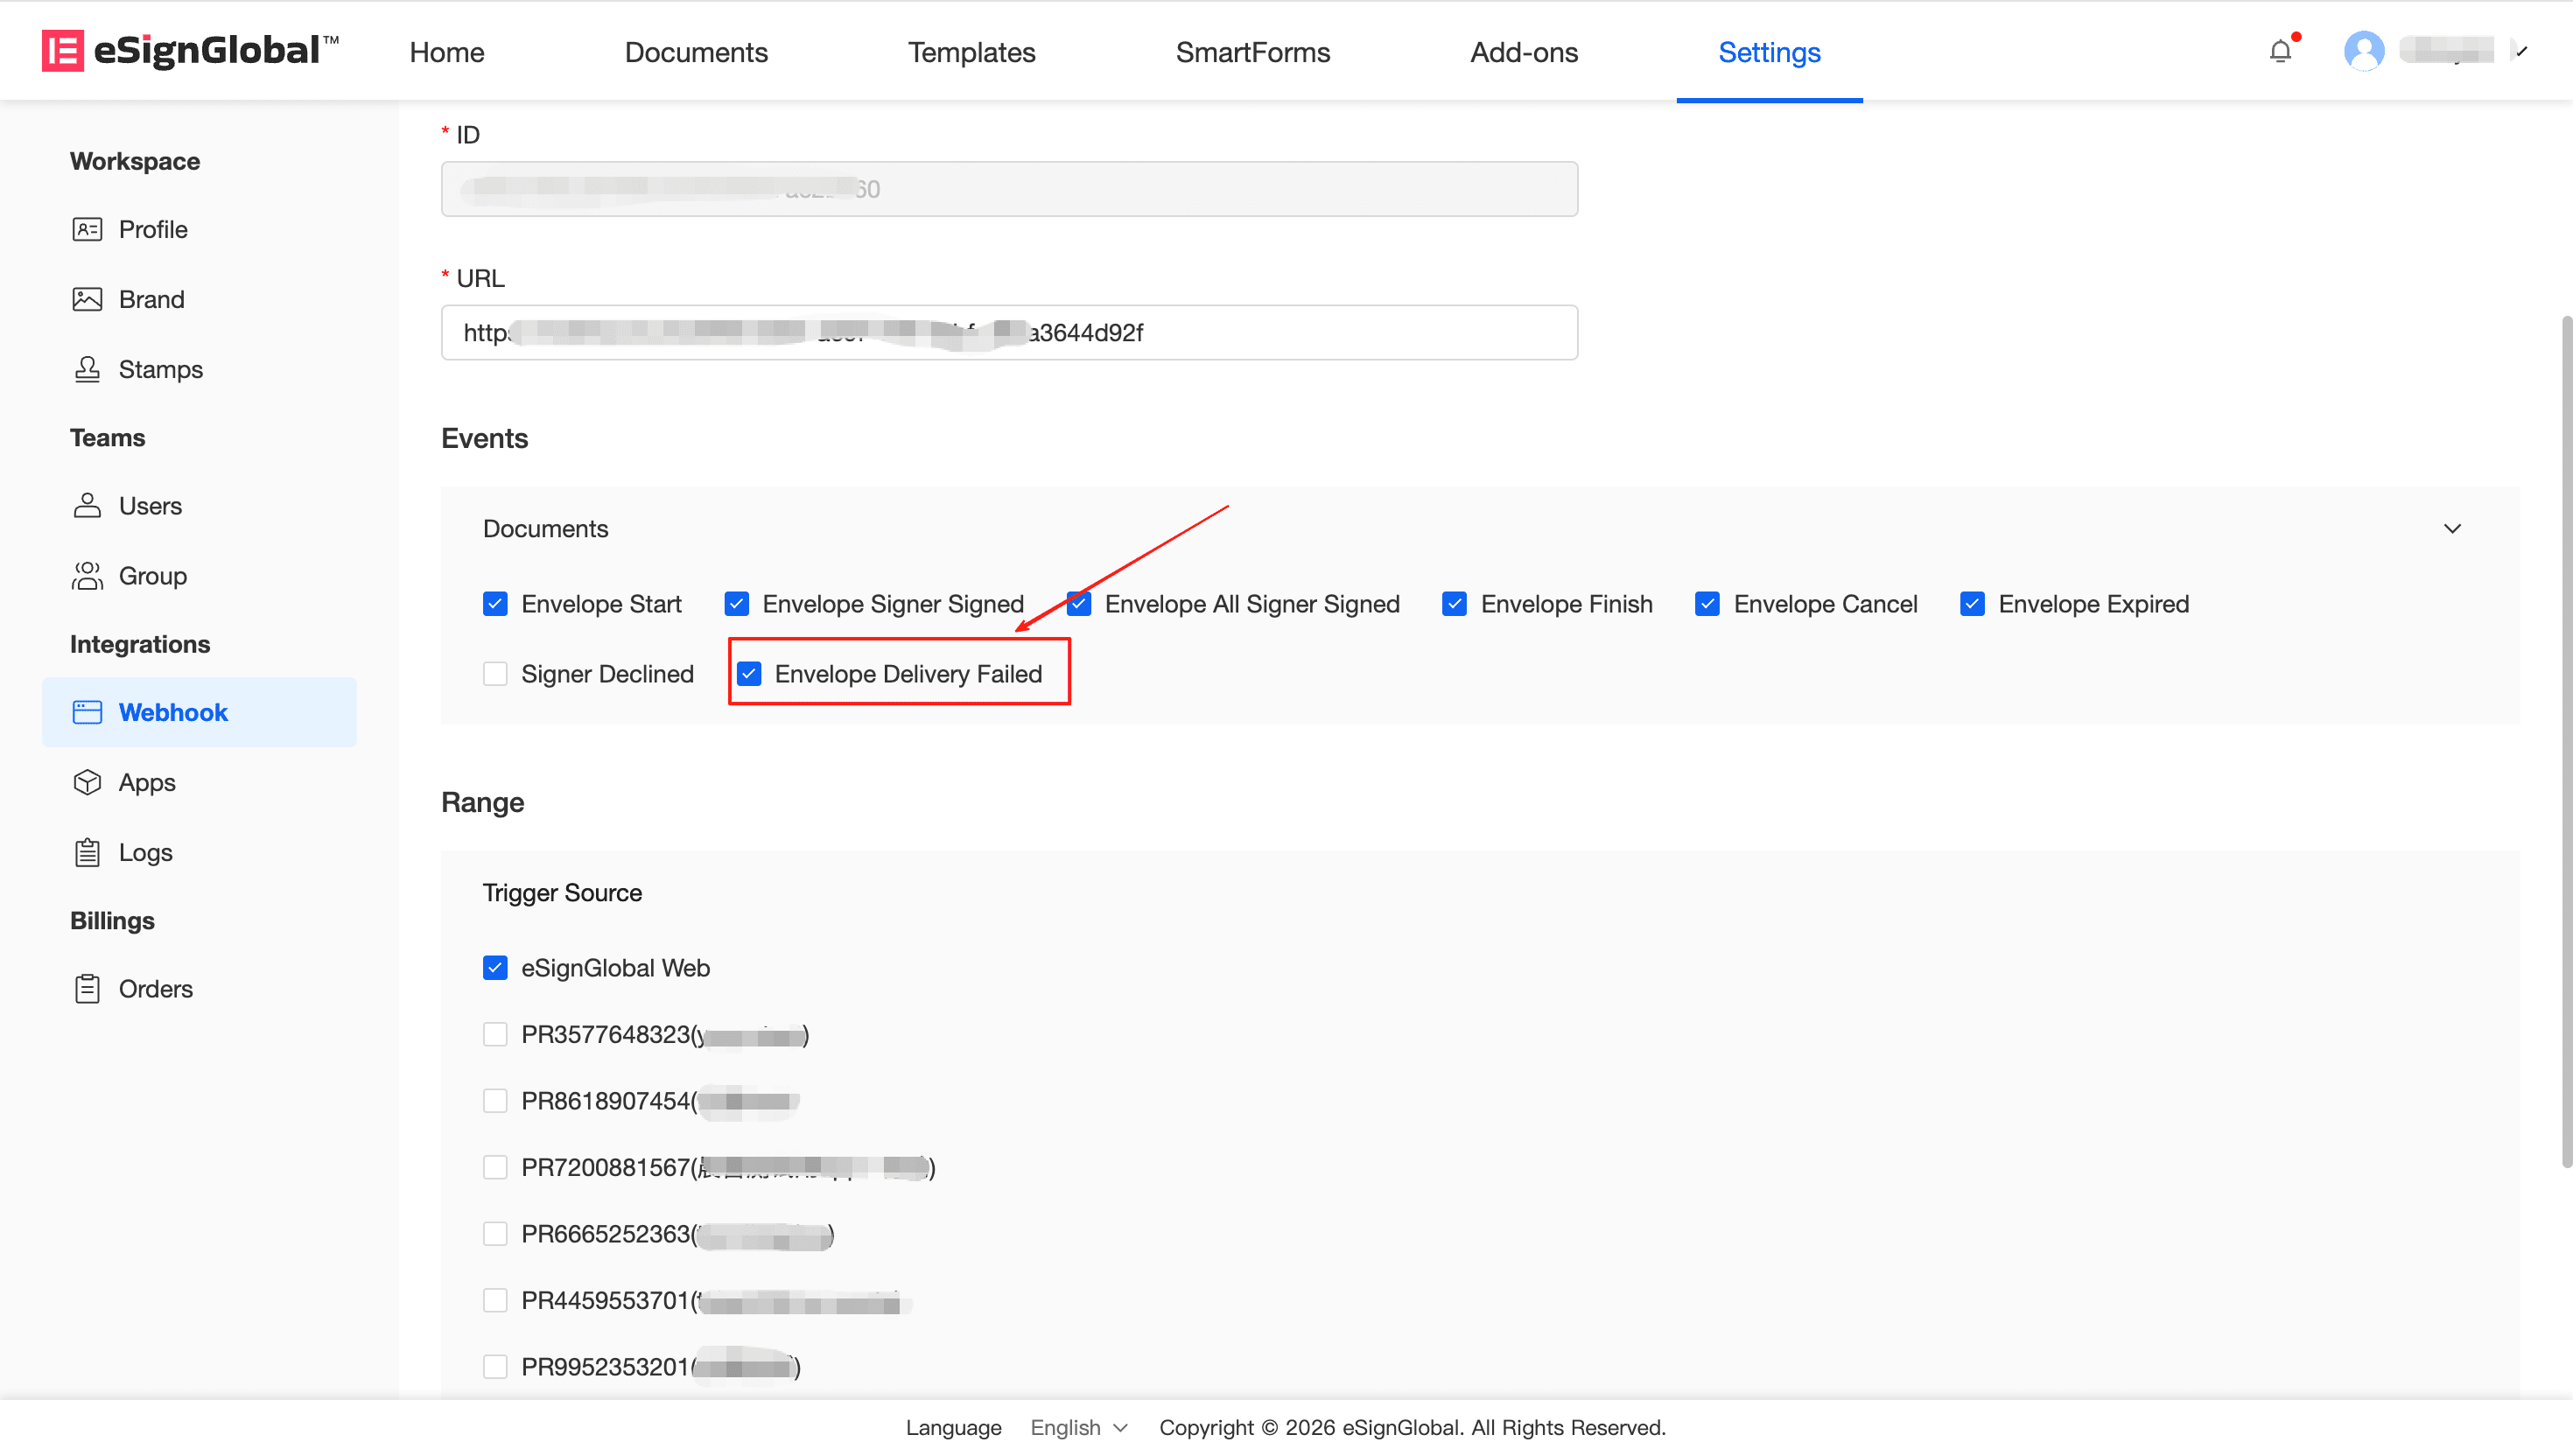Viewport: 2573px width, 1456px height.
Task: Check the PR3577648323 trigger source
Action: pos(495,1034)
